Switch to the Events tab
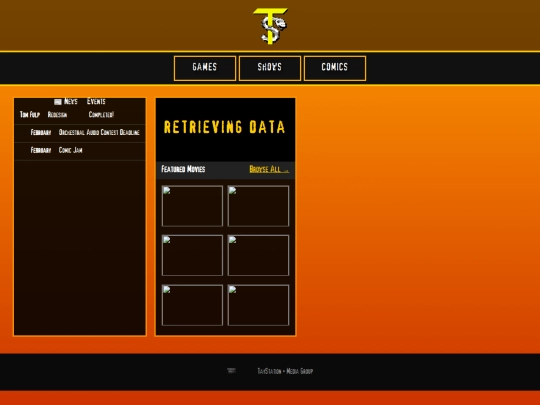This screenshot has height=405, width=540. point(96,101)
